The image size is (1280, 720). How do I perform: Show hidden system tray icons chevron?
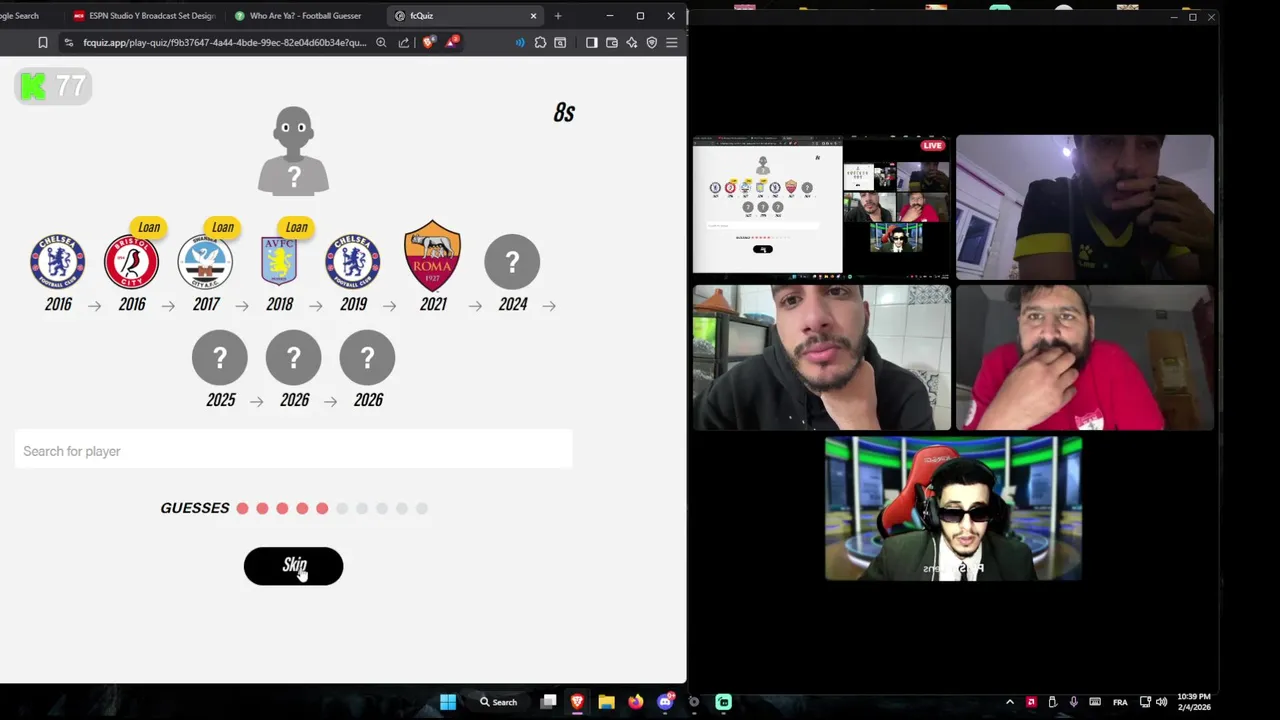pos(1009,702)
